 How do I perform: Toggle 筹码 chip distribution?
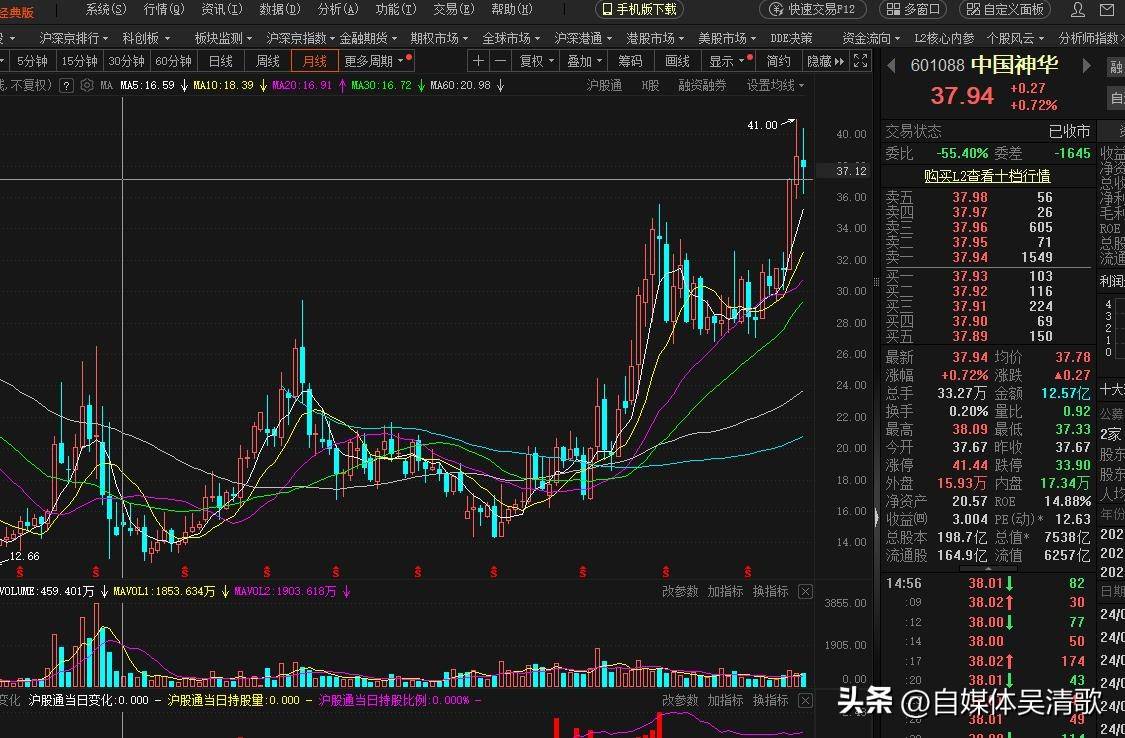pos(630,61)
